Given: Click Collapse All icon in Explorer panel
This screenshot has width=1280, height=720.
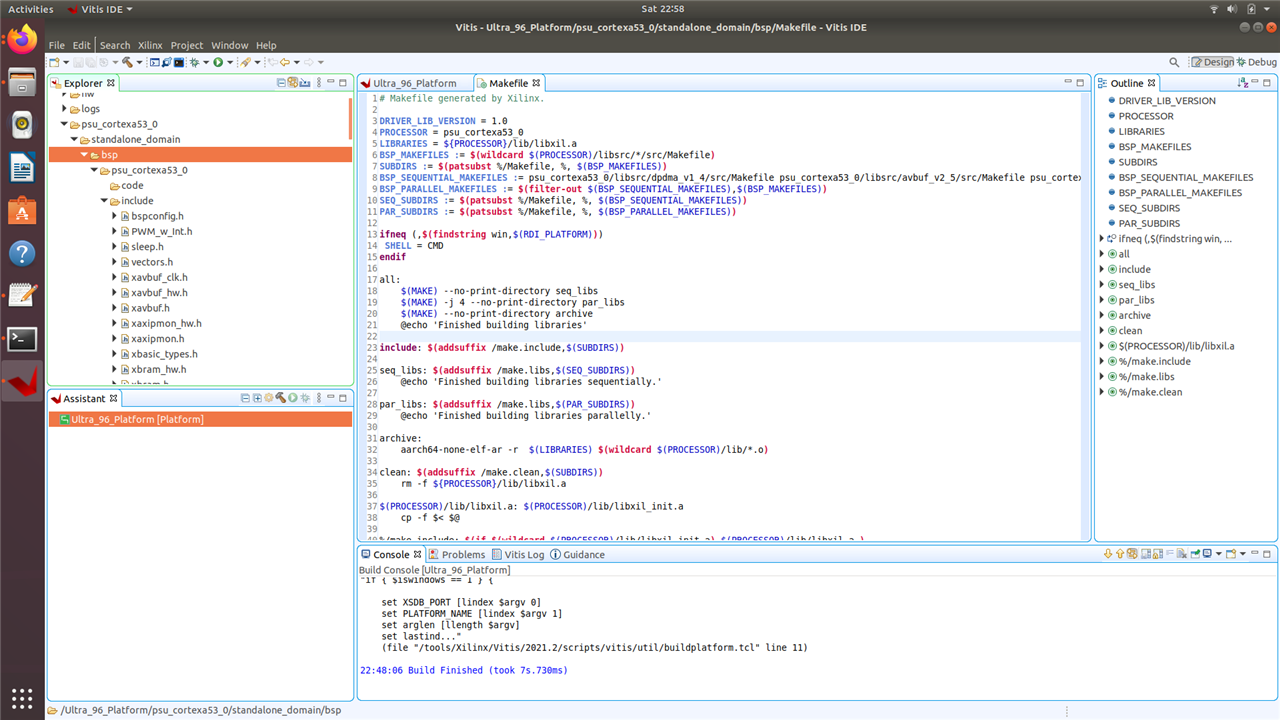Looking at the screenshot, I should pos(281,83).
